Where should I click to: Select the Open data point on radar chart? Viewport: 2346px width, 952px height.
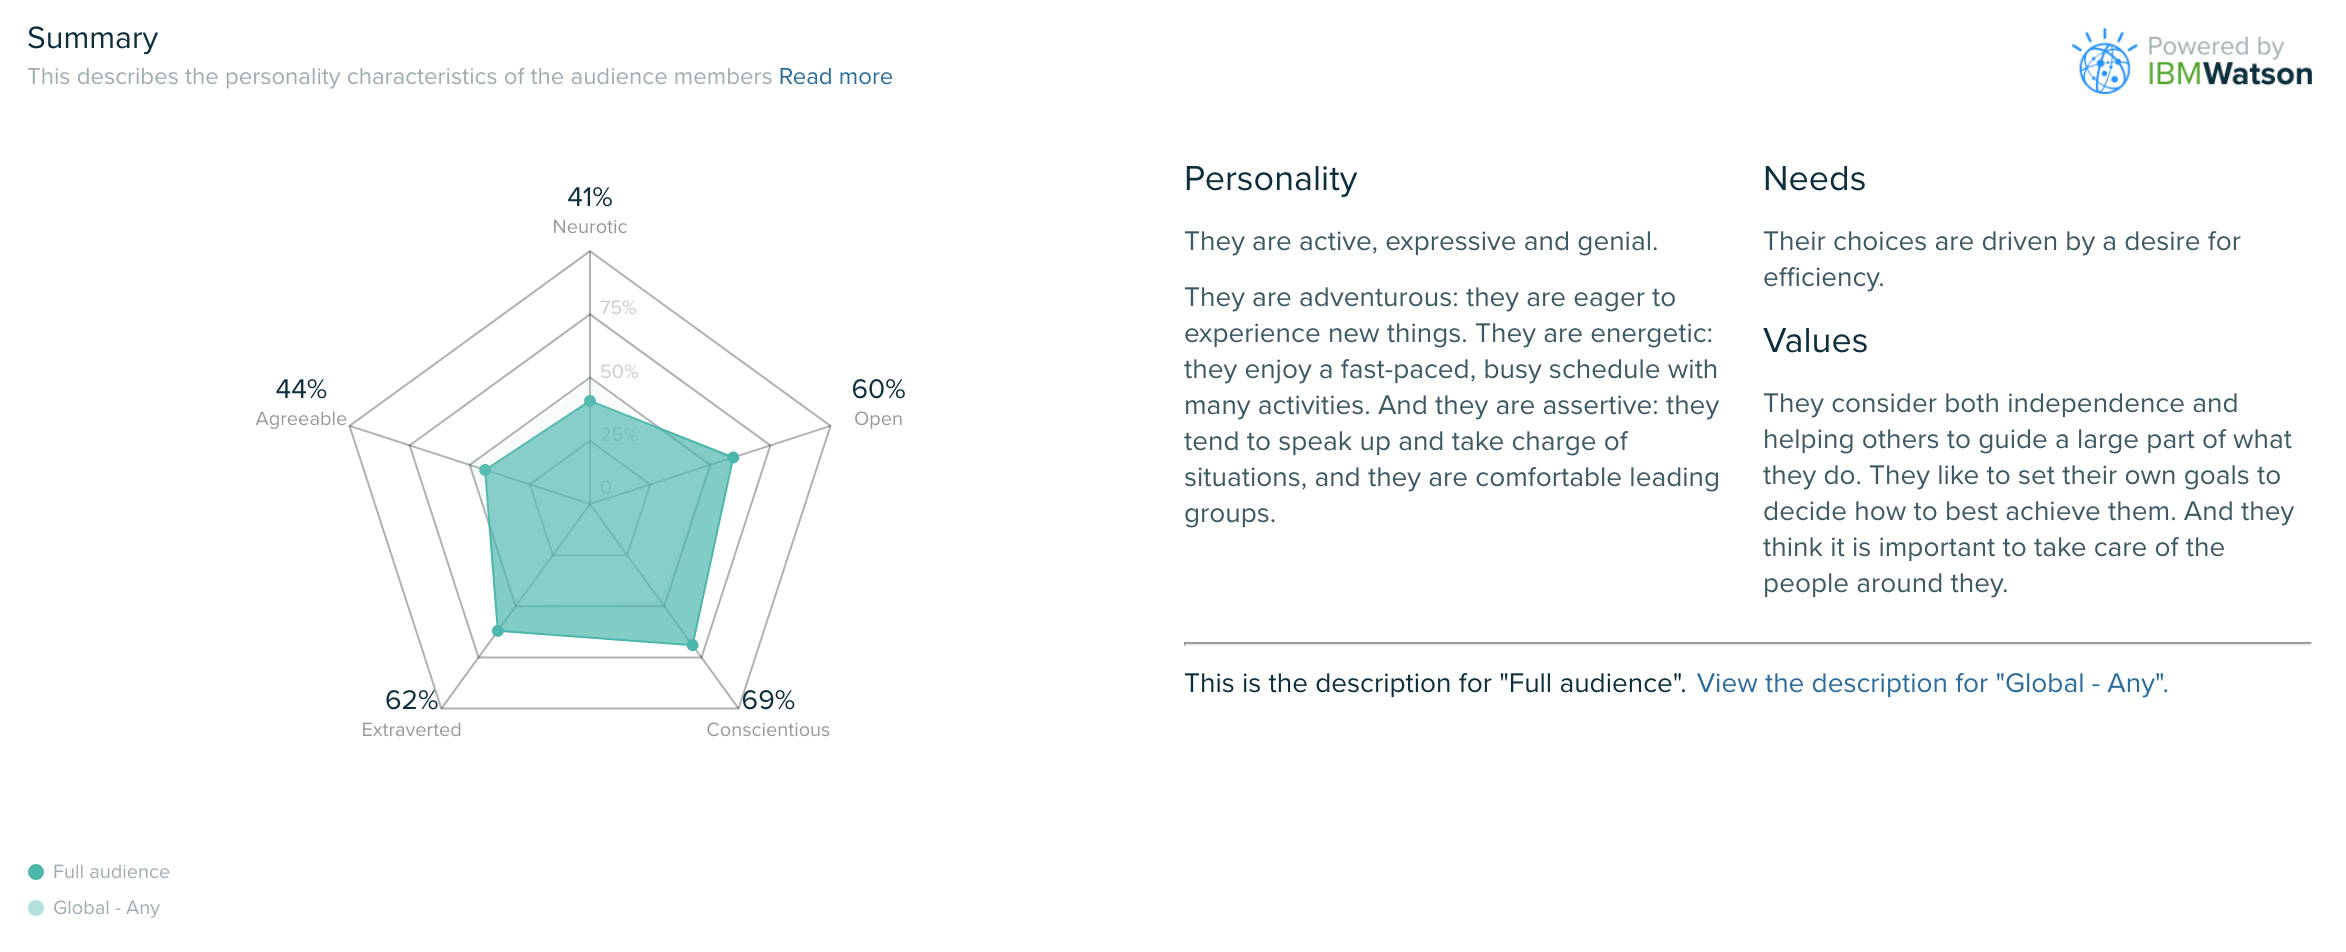(733, 457)
